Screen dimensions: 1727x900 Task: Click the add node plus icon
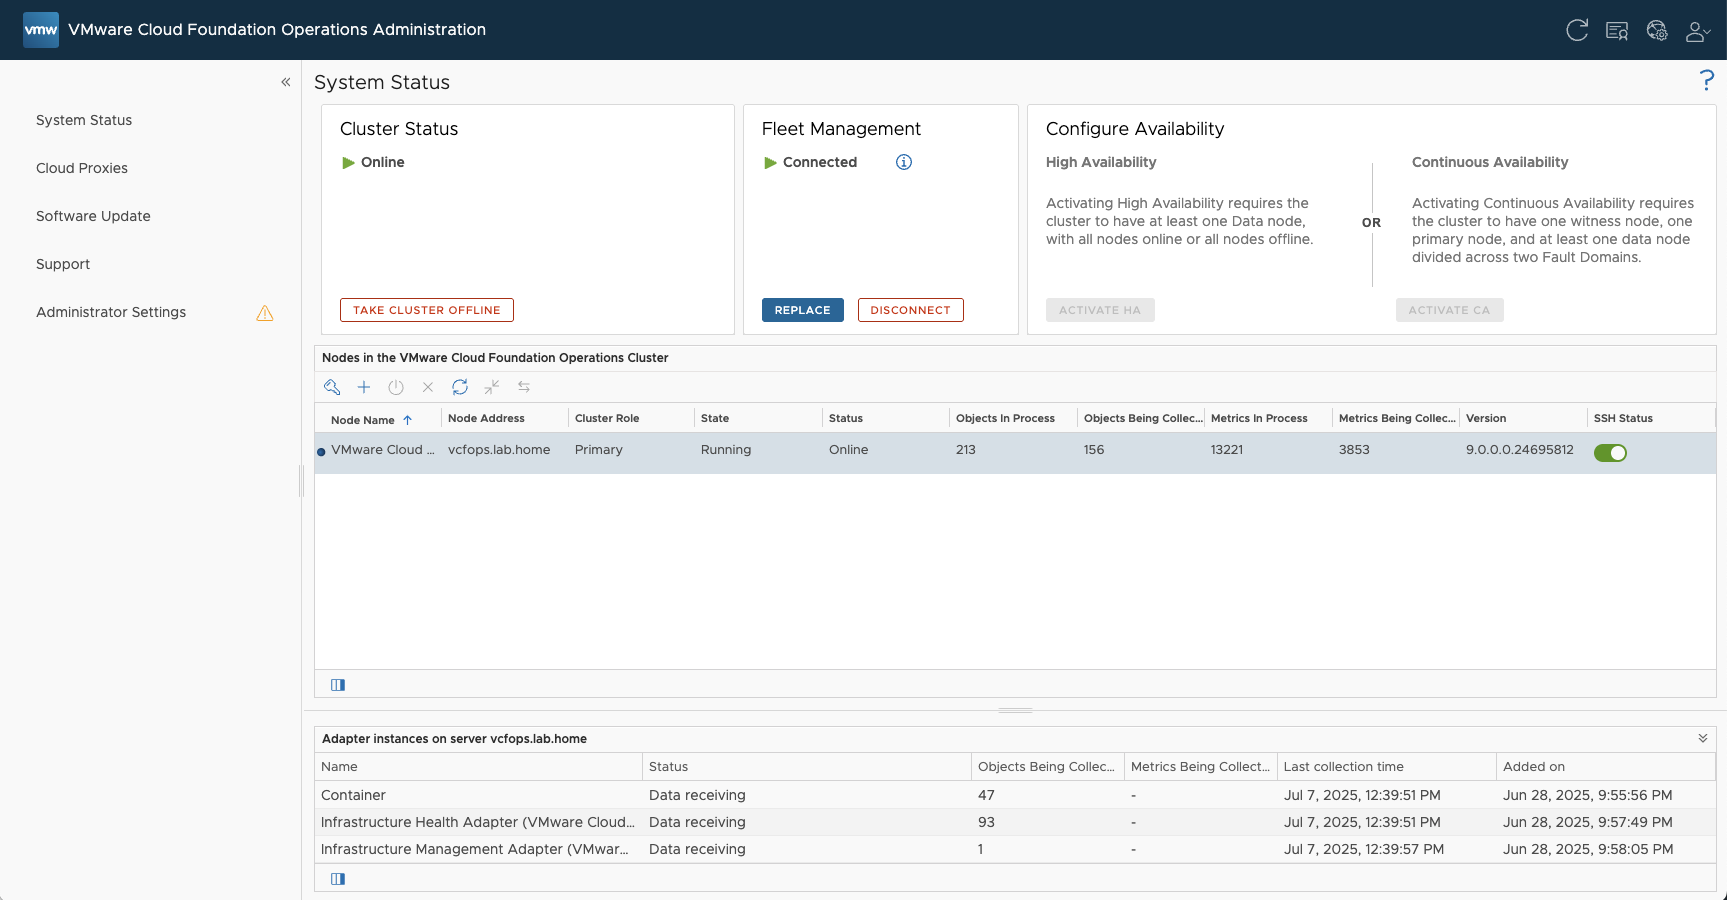364,387
